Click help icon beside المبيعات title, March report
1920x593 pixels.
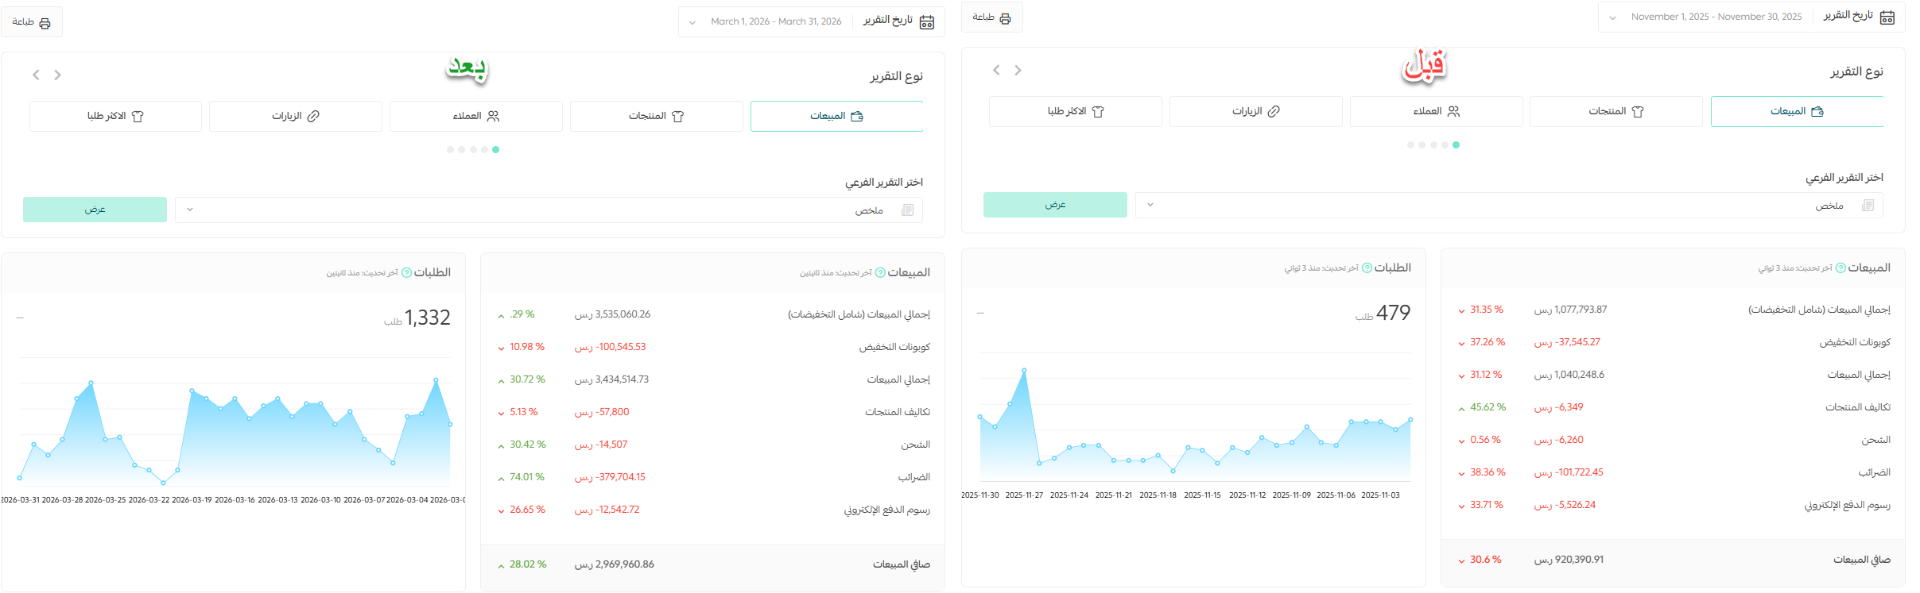(880, 272)
